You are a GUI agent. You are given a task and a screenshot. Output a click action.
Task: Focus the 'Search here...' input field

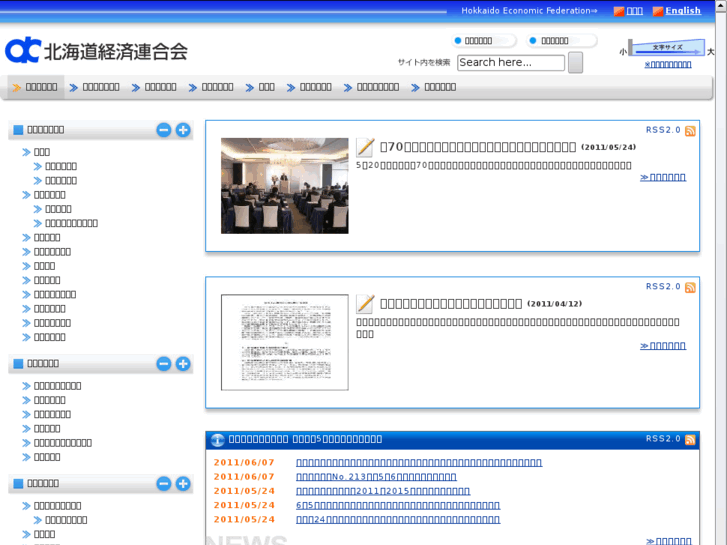[510, 63]
